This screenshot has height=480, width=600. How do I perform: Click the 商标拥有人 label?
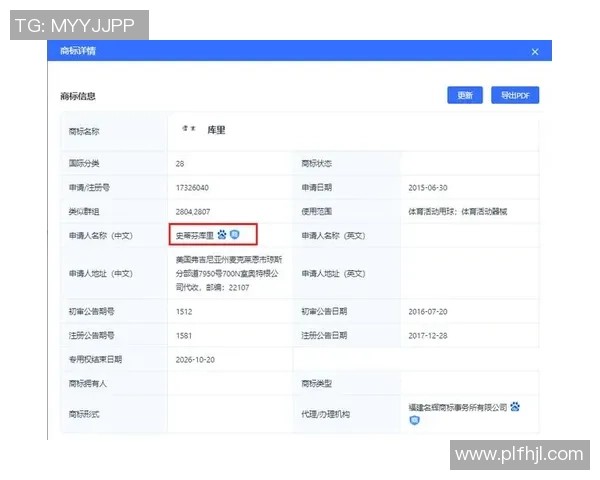tap(88, 384)
